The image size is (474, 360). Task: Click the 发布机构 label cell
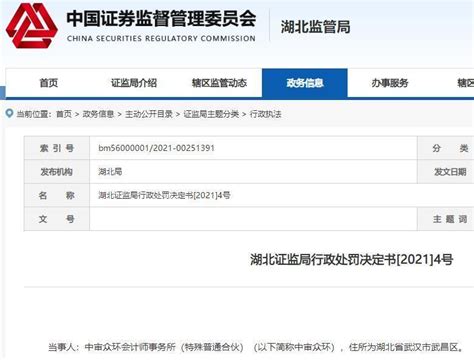tap(57, 172)
